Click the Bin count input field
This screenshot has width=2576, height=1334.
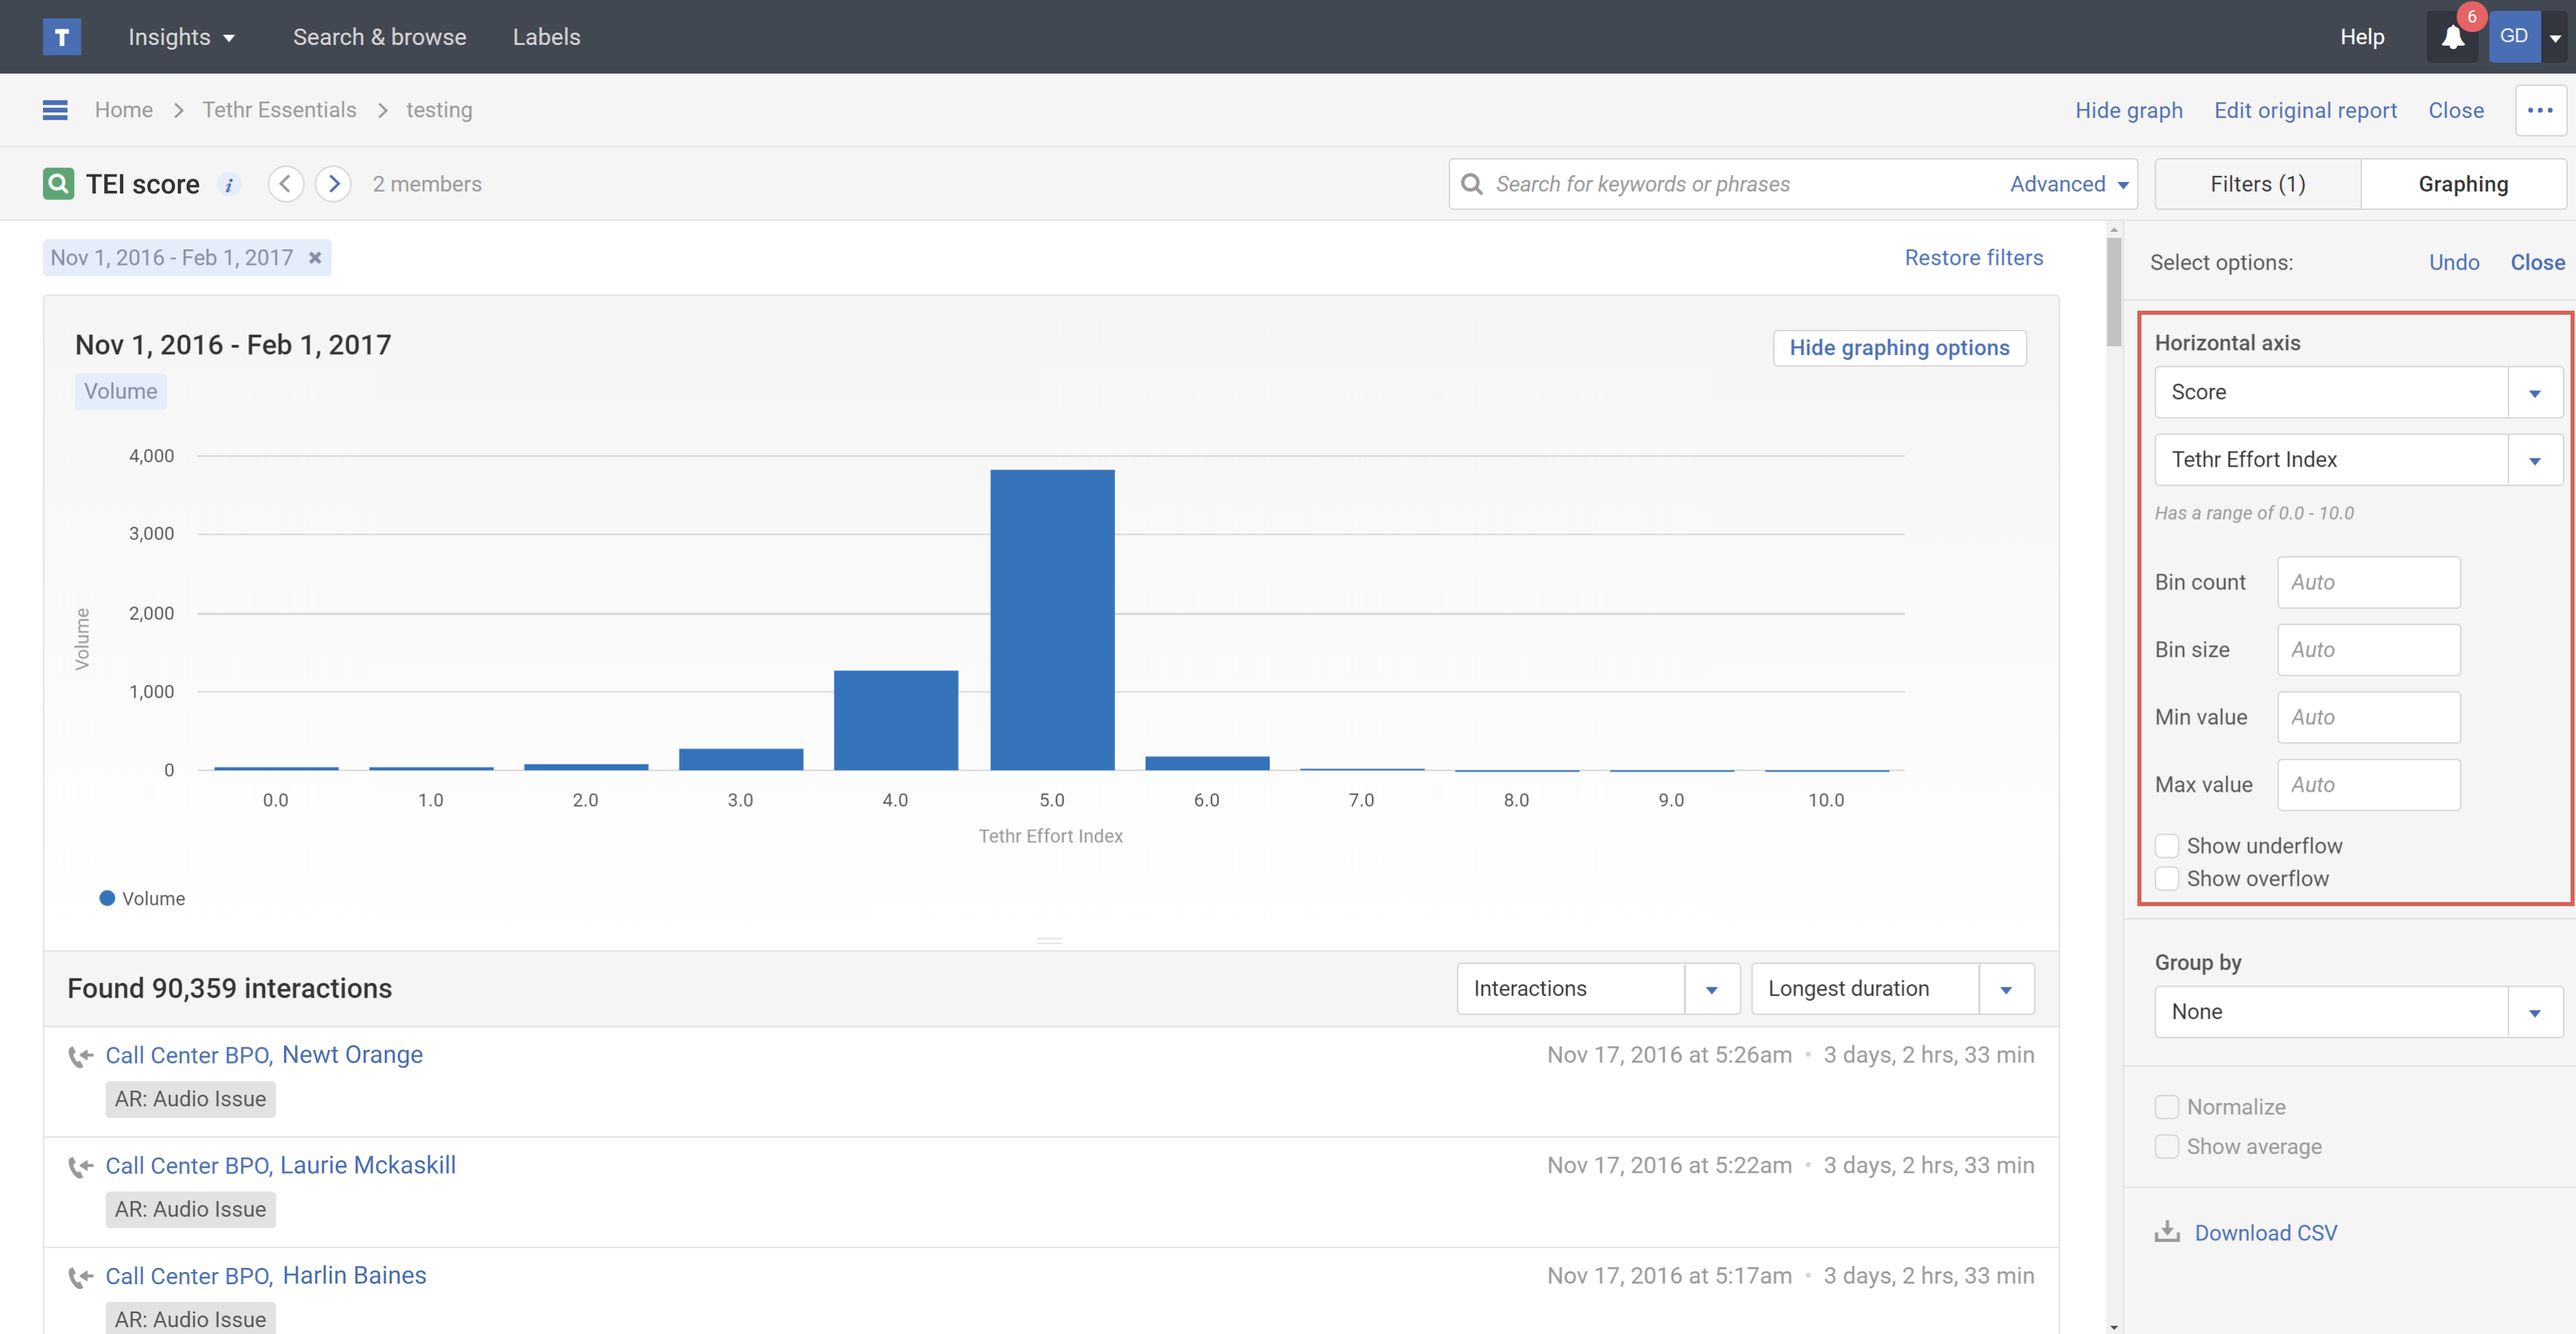coord(2368,582)
